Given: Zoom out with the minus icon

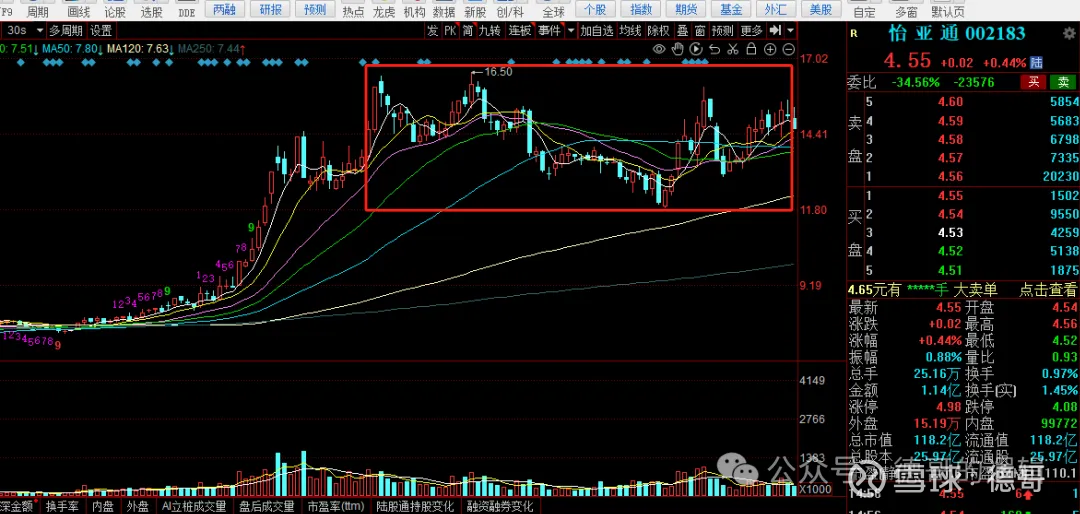Looking at the screenshot, I should click(x=789, y=49).
